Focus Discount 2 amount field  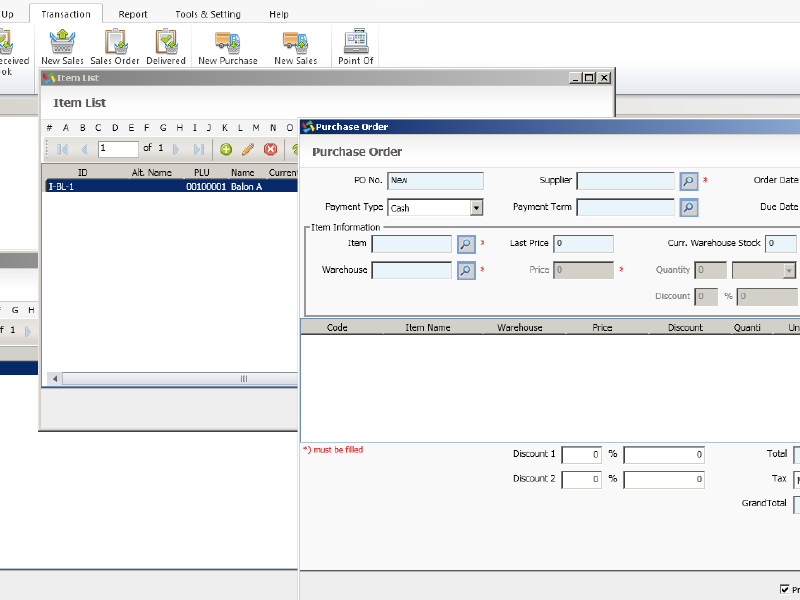click(664, 480)
